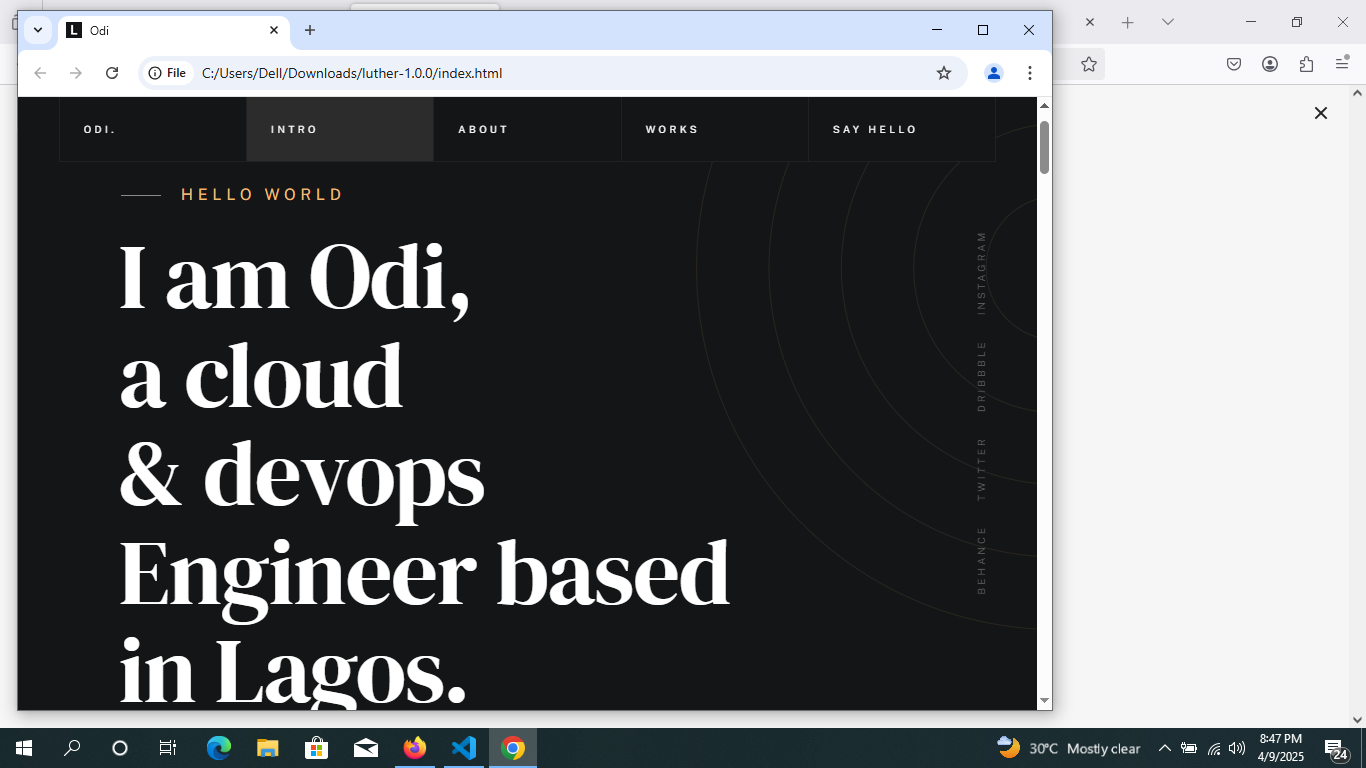Show hidden system tray icons
1366x768 pixels.
coord(1164,748)
